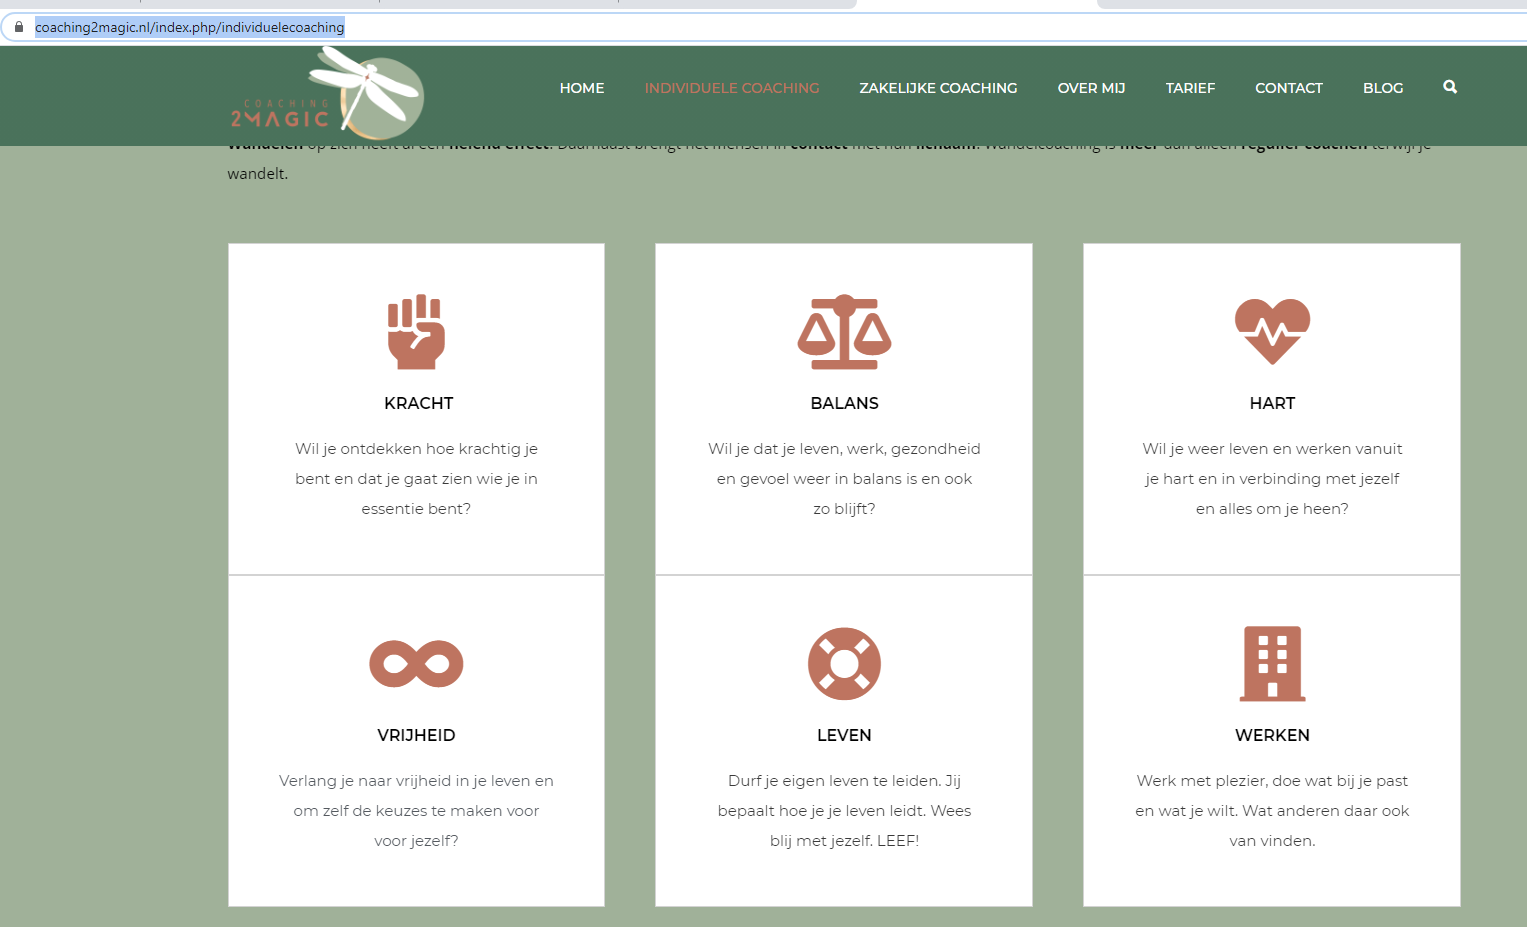Open the Contact menu item
This screenshot has width=1527, height=927.
click(1289, 88)
